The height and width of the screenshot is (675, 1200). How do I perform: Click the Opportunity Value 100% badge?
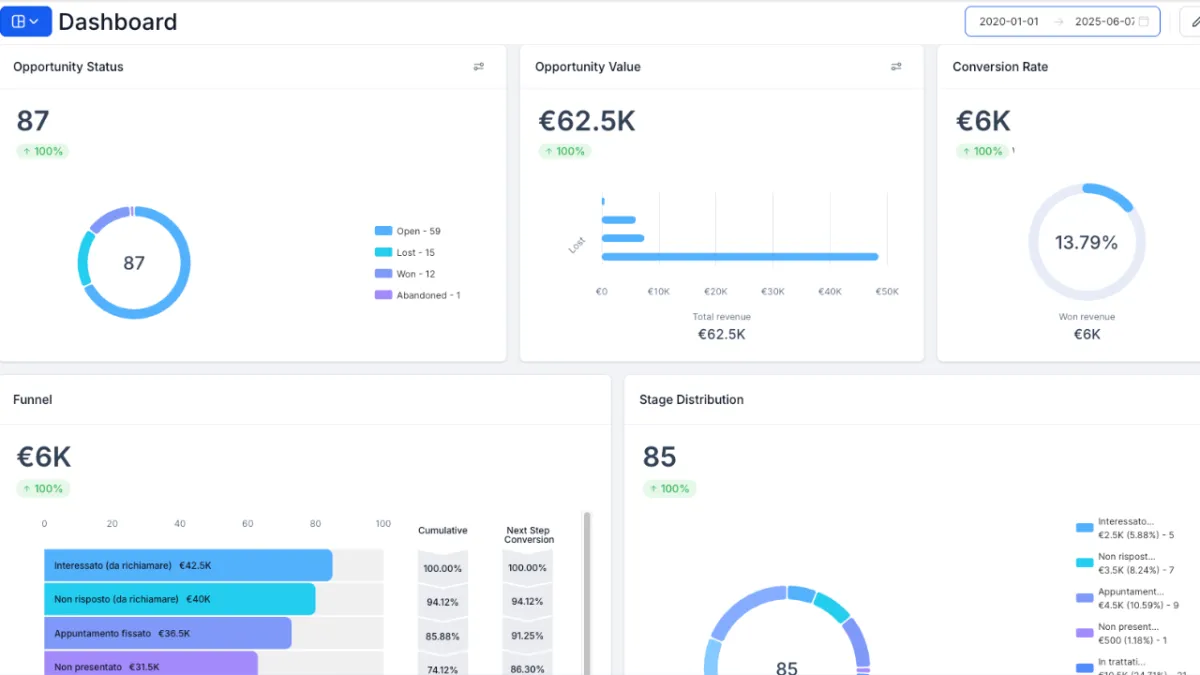[x=565, y=151]
